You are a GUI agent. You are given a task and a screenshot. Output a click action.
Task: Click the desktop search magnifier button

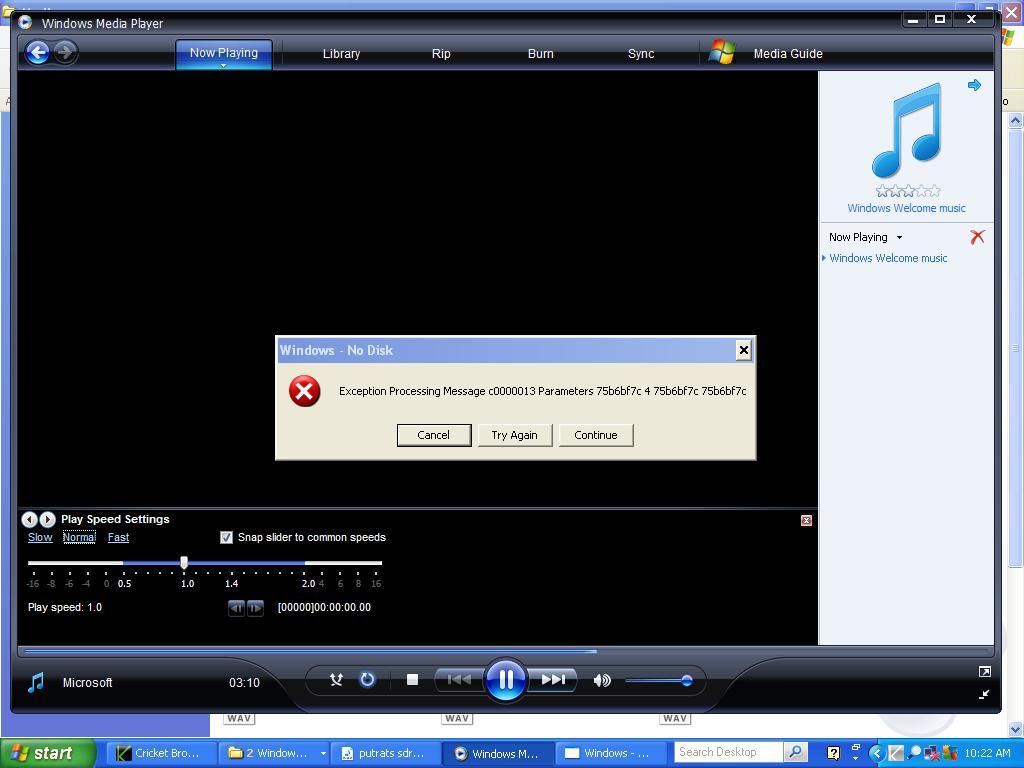click(795, 752)
